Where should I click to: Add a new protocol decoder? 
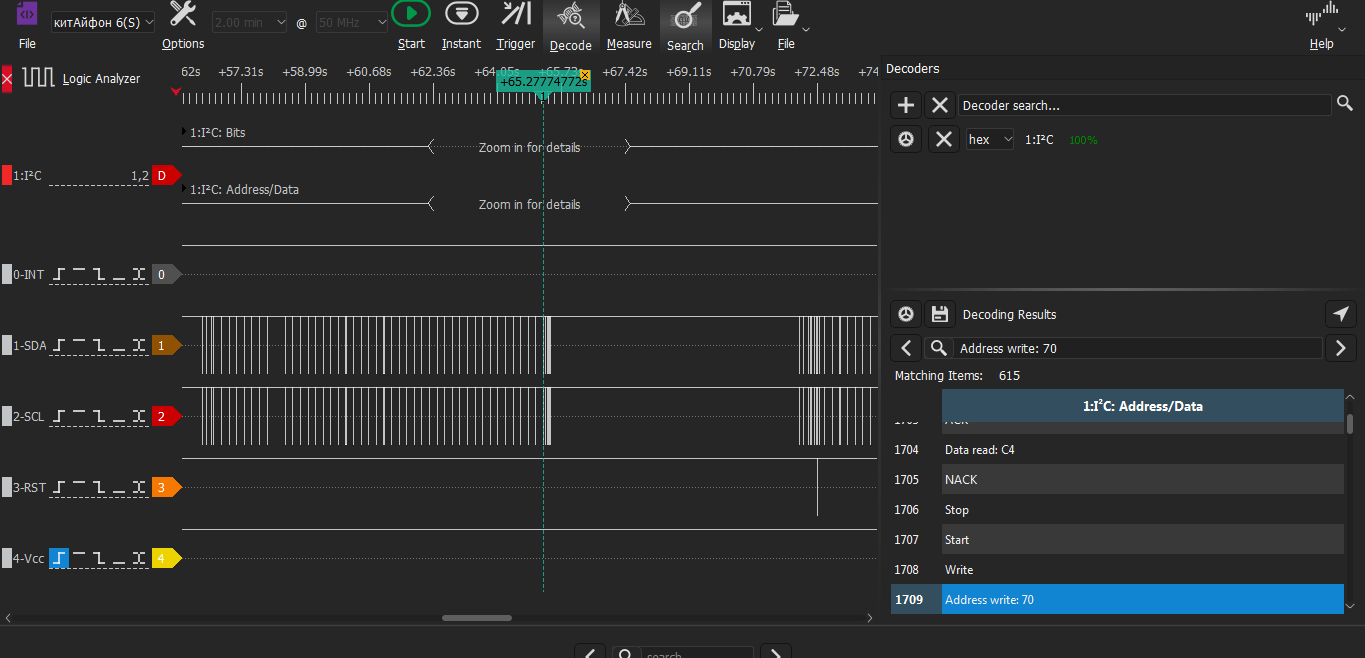point(906,105)
